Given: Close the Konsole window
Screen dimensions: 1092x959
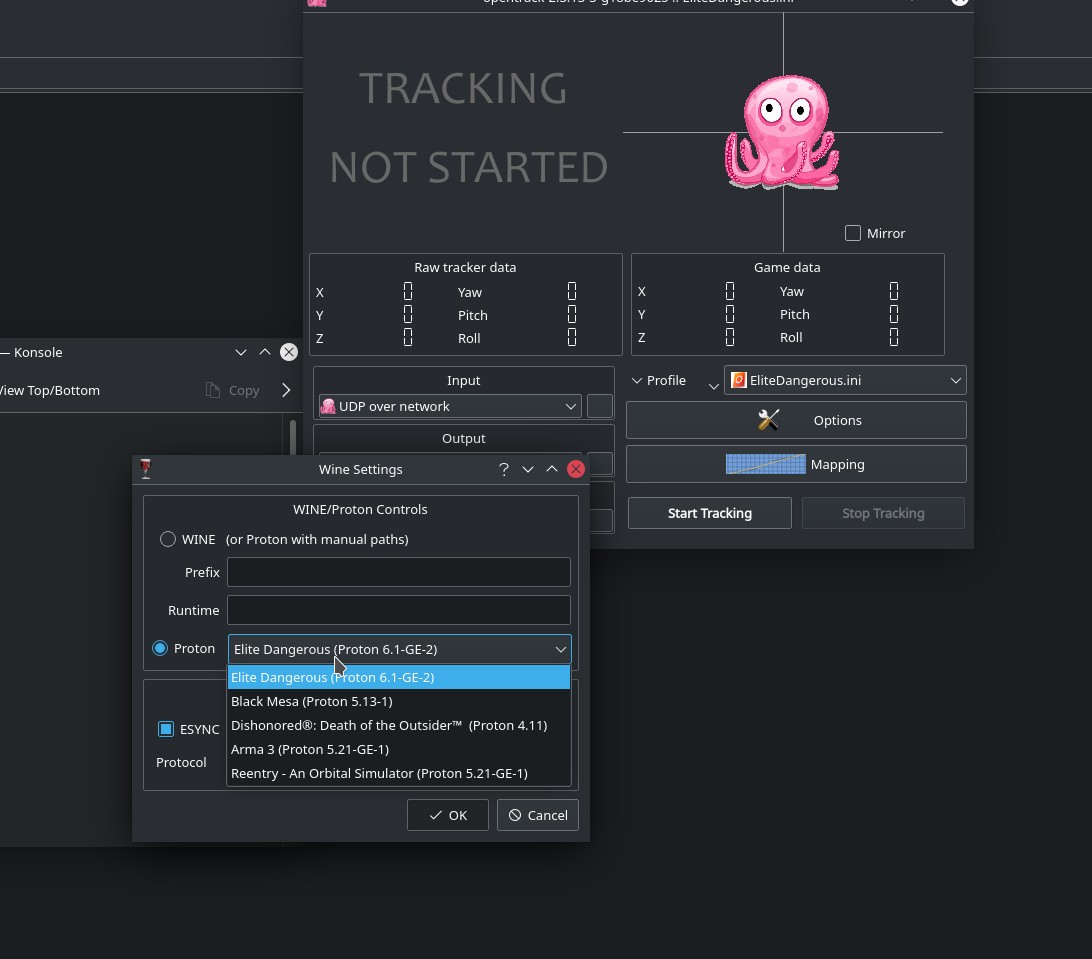Looking at the screenshot, I should click(x=289, y=352).
